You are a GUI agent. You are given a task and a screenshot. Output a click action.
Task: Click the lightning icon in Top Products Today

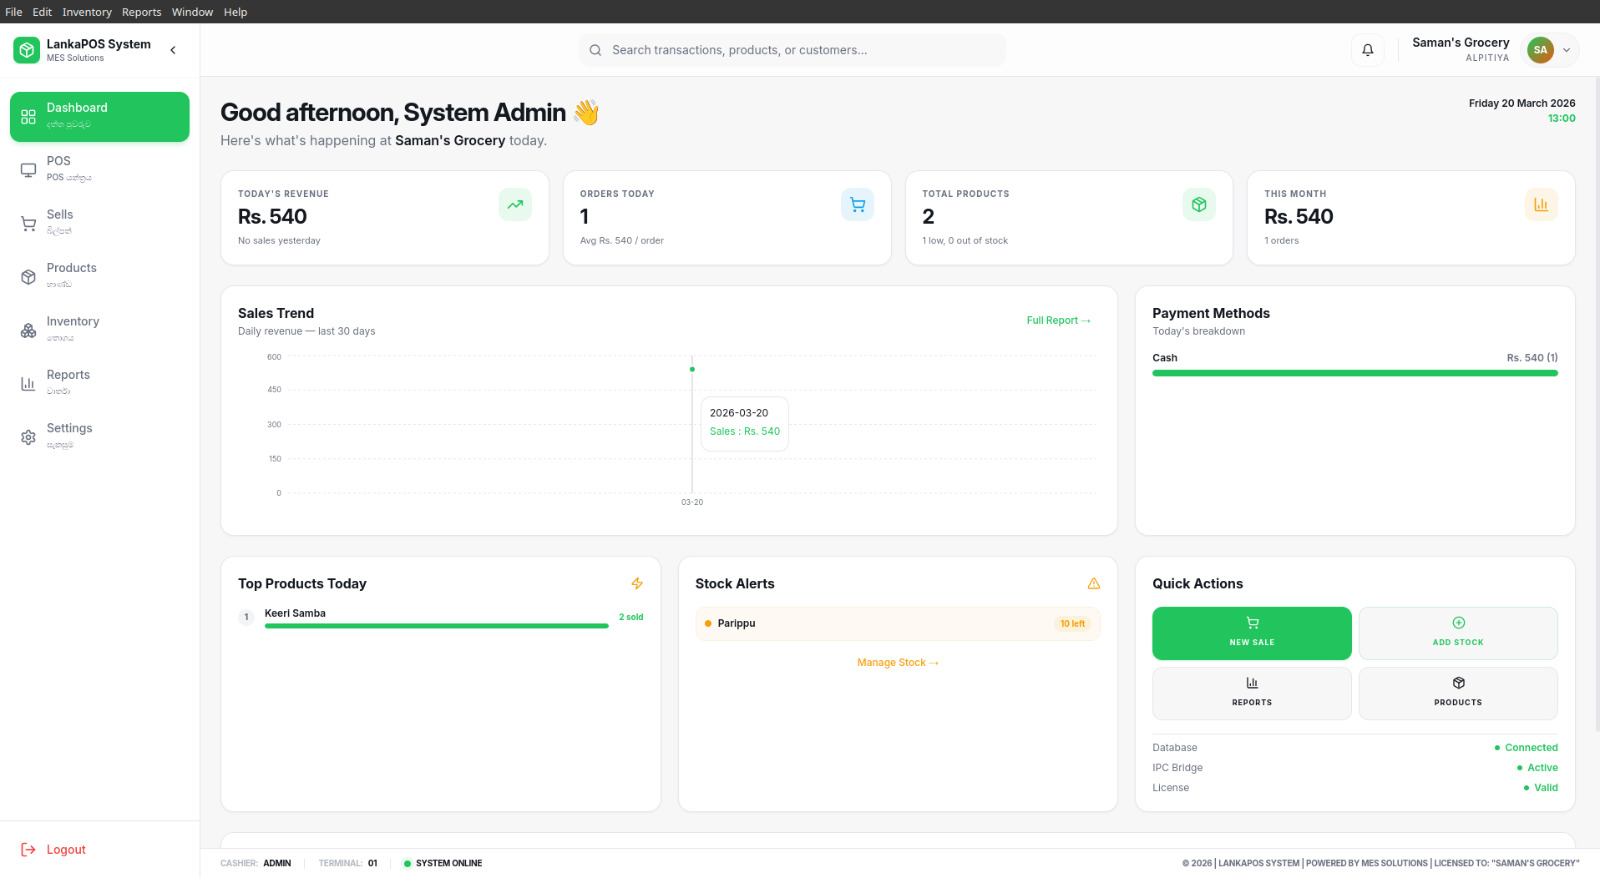[x=637, y=584]
